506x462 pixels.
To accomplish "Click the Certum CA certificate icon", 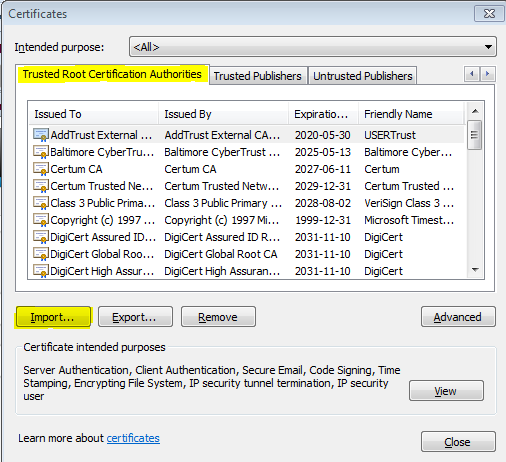I will click(x=41, y=169).
